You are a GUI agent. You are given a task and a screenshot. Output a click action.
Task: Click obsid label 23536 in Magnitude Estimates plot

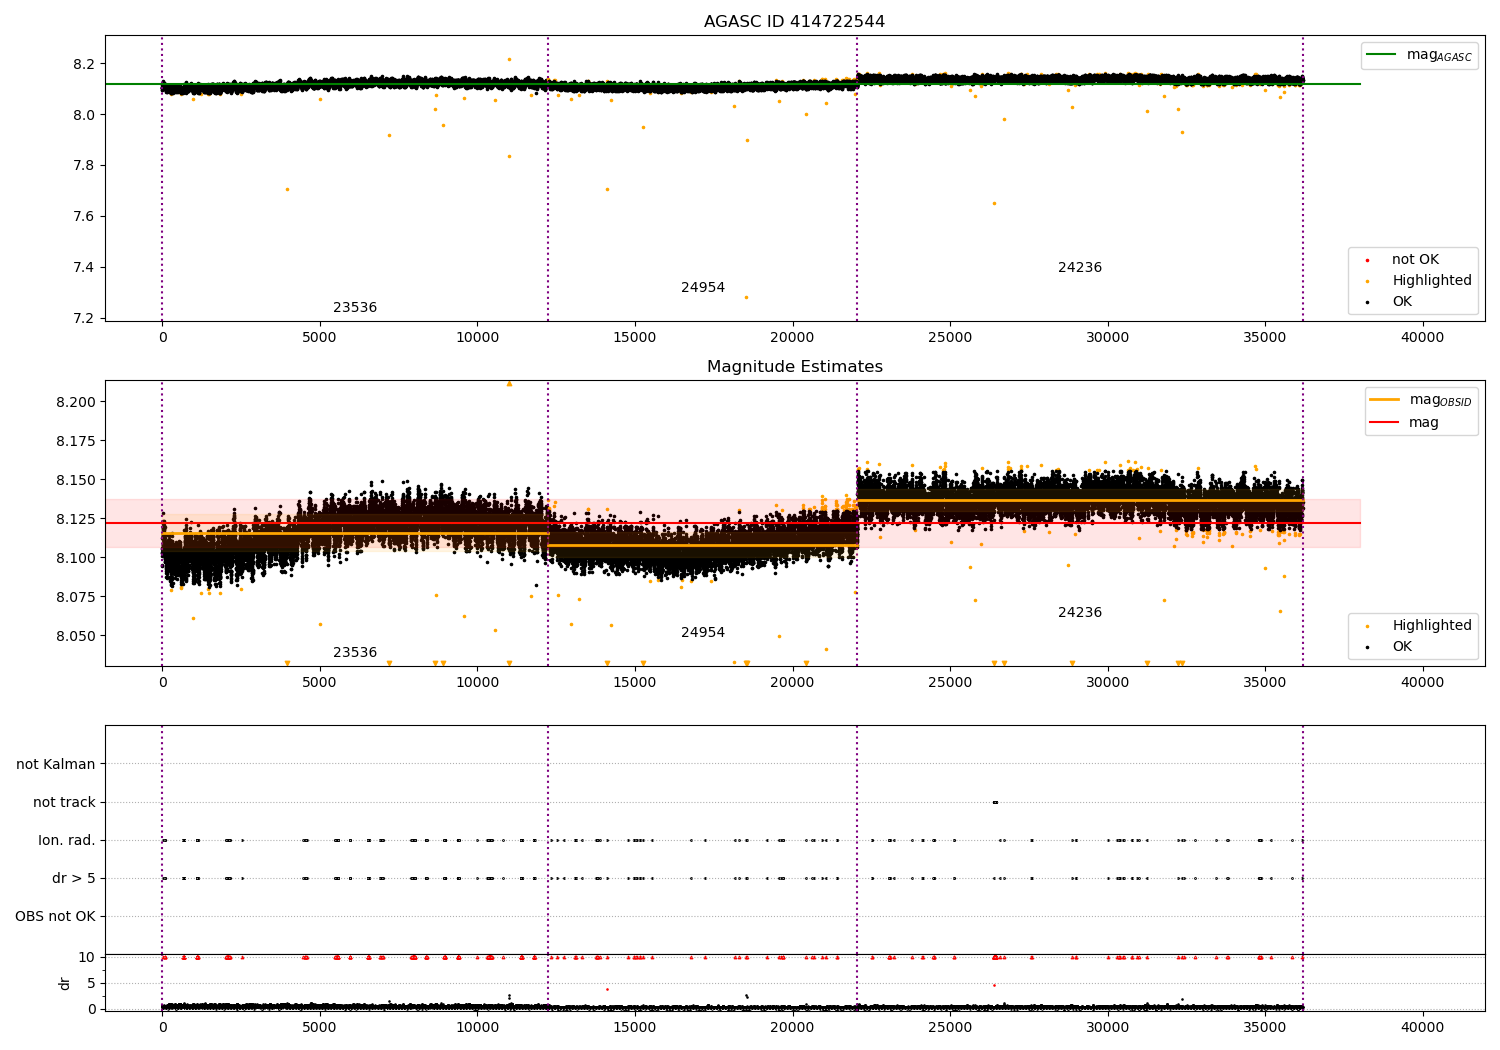(x=355, y=653)
